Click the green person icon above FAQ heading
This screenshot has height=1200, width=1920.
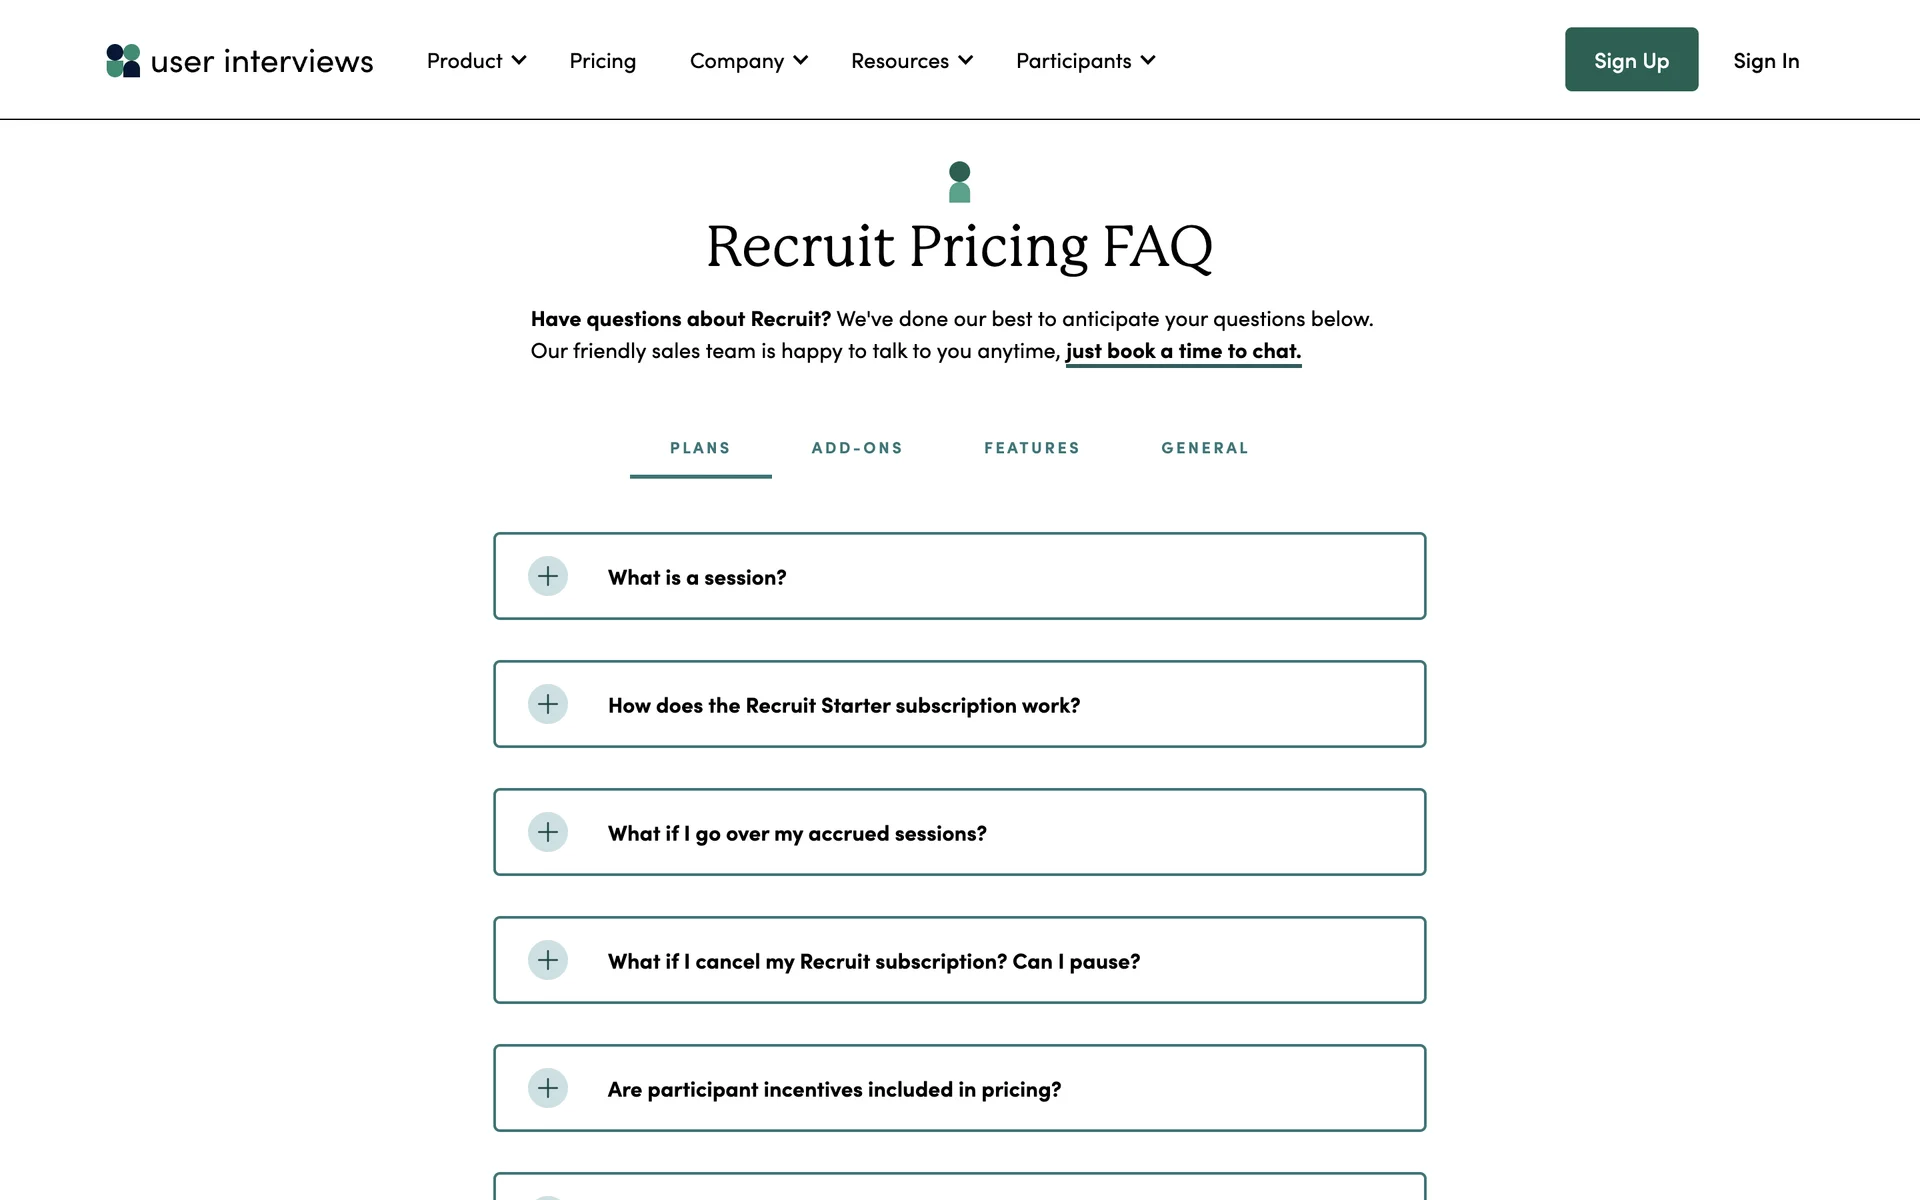click(959, 182)
